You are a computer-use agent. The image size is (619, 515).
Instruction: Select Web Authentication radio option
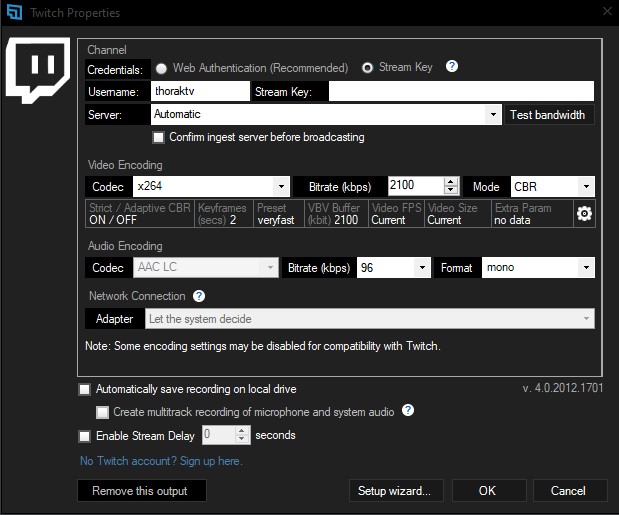[x=161, y=68]
